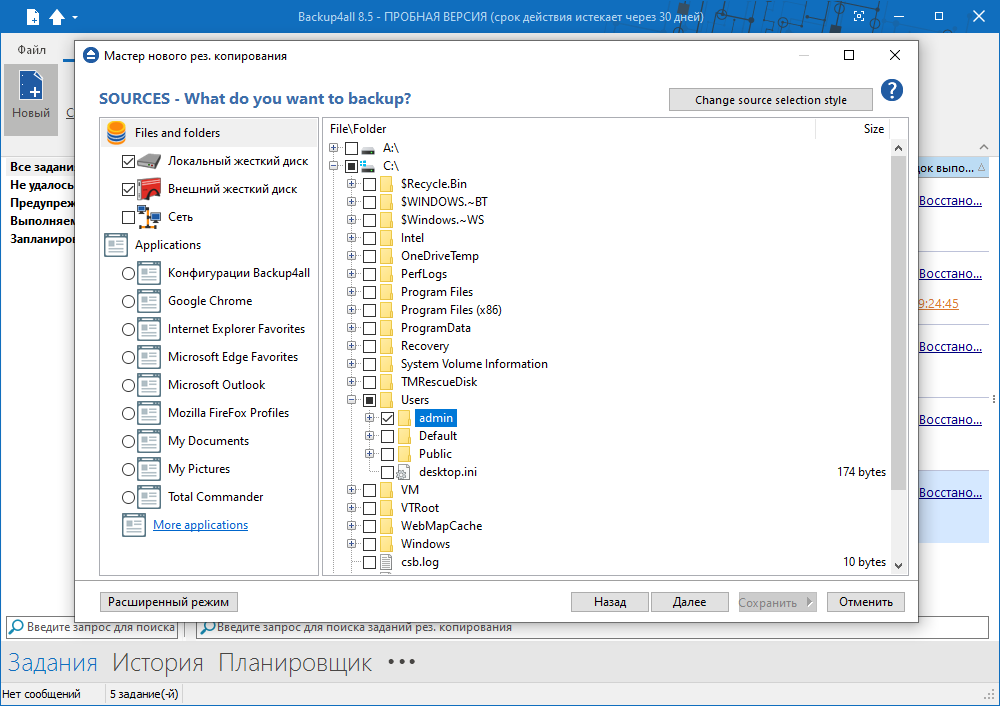Viewport: 1000px width, 706px height.
Task: Open the blue help question mark icon
Action: (x=892, y=91)
